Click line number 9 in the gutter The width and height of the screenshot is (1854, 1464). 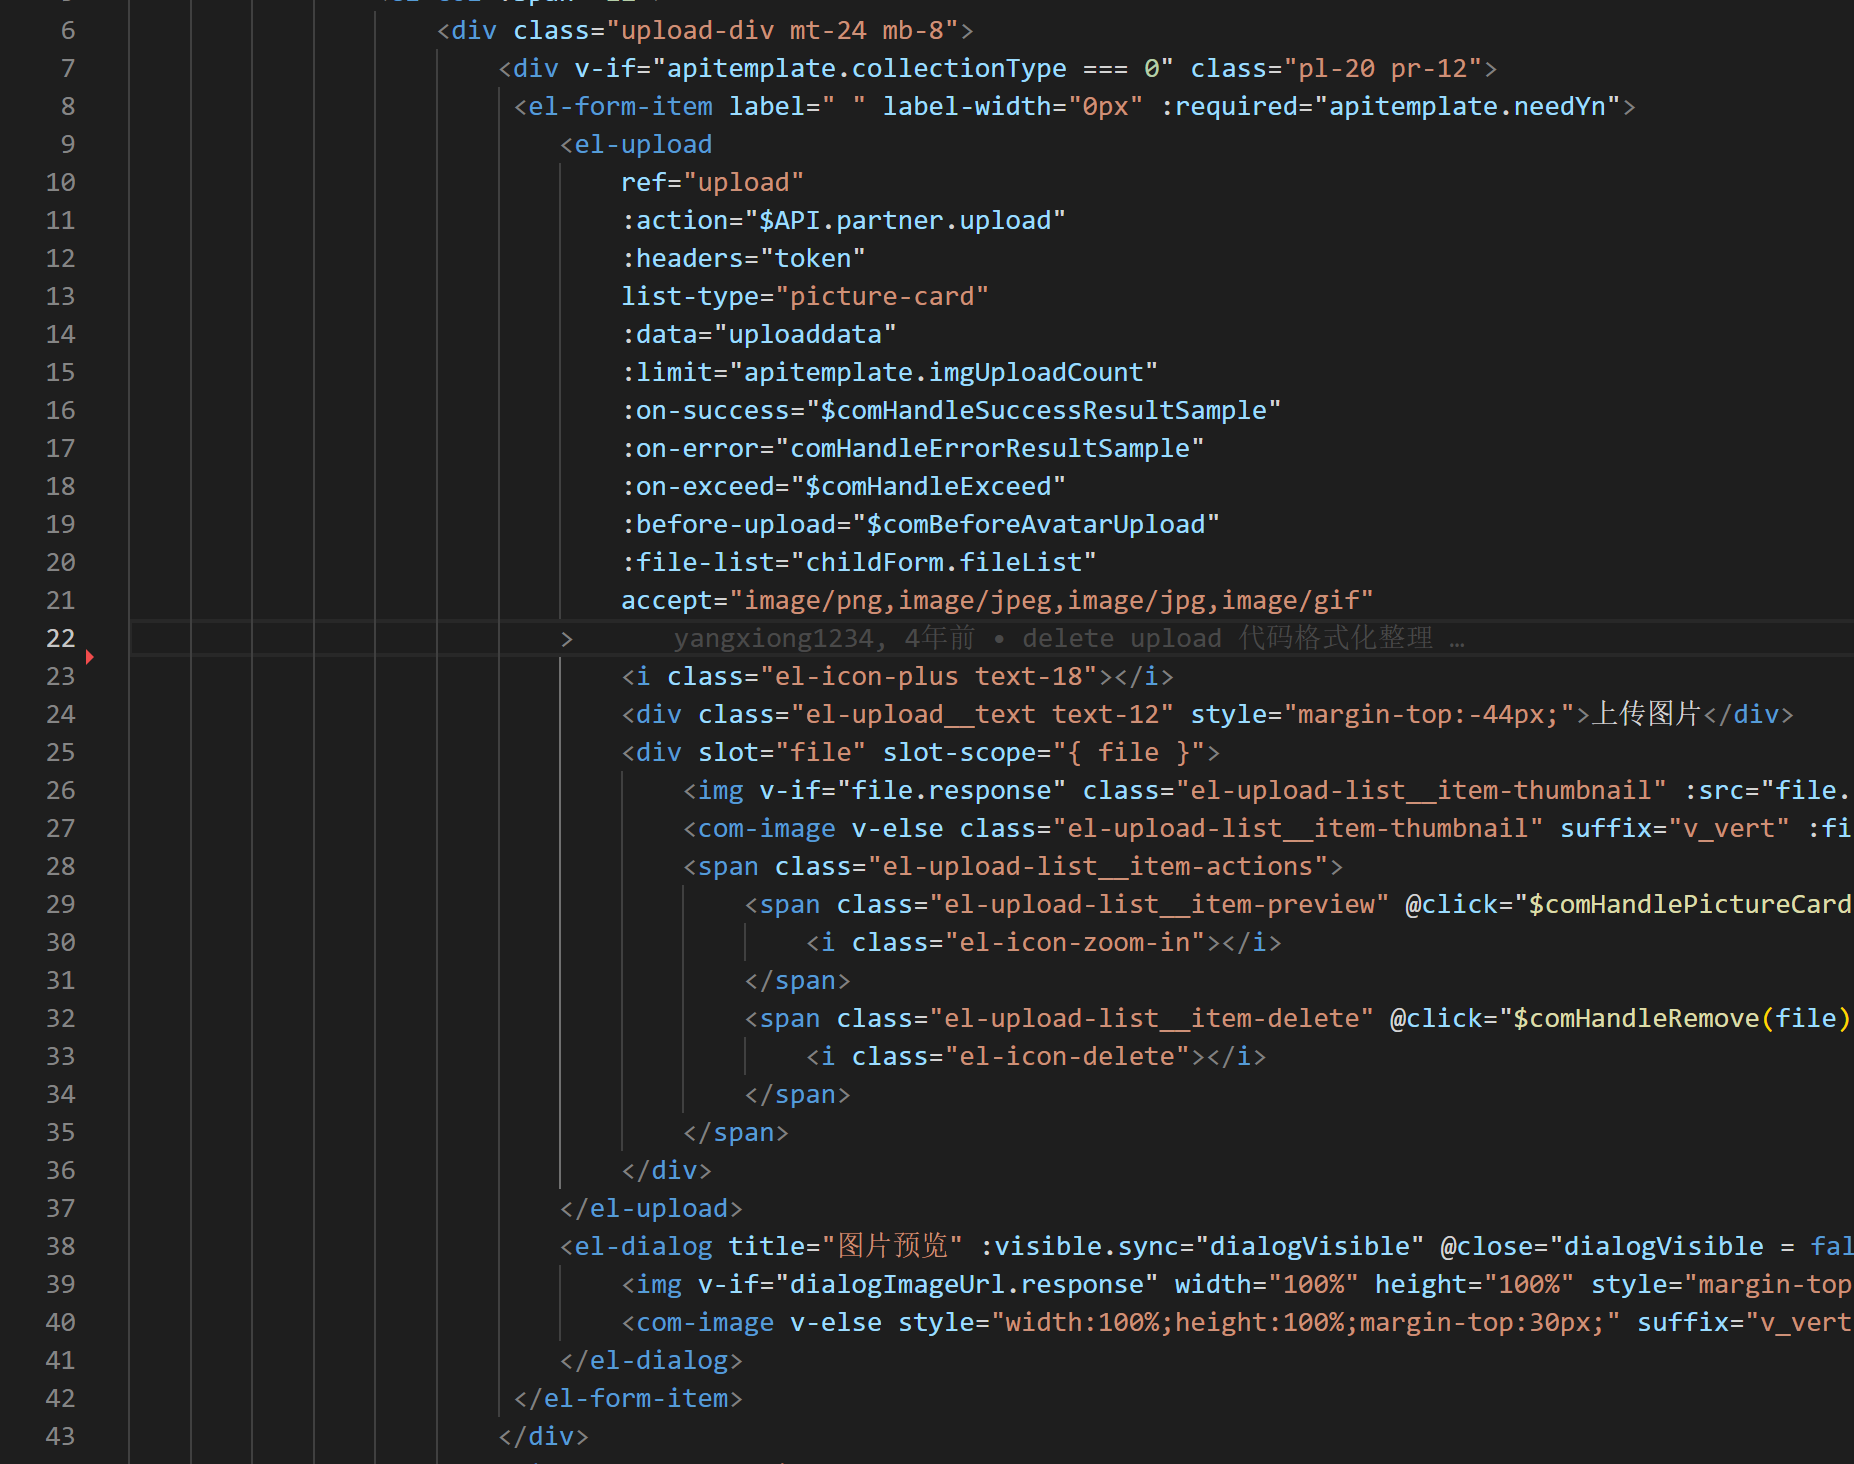pyautogui.click(x=68, y=144)
